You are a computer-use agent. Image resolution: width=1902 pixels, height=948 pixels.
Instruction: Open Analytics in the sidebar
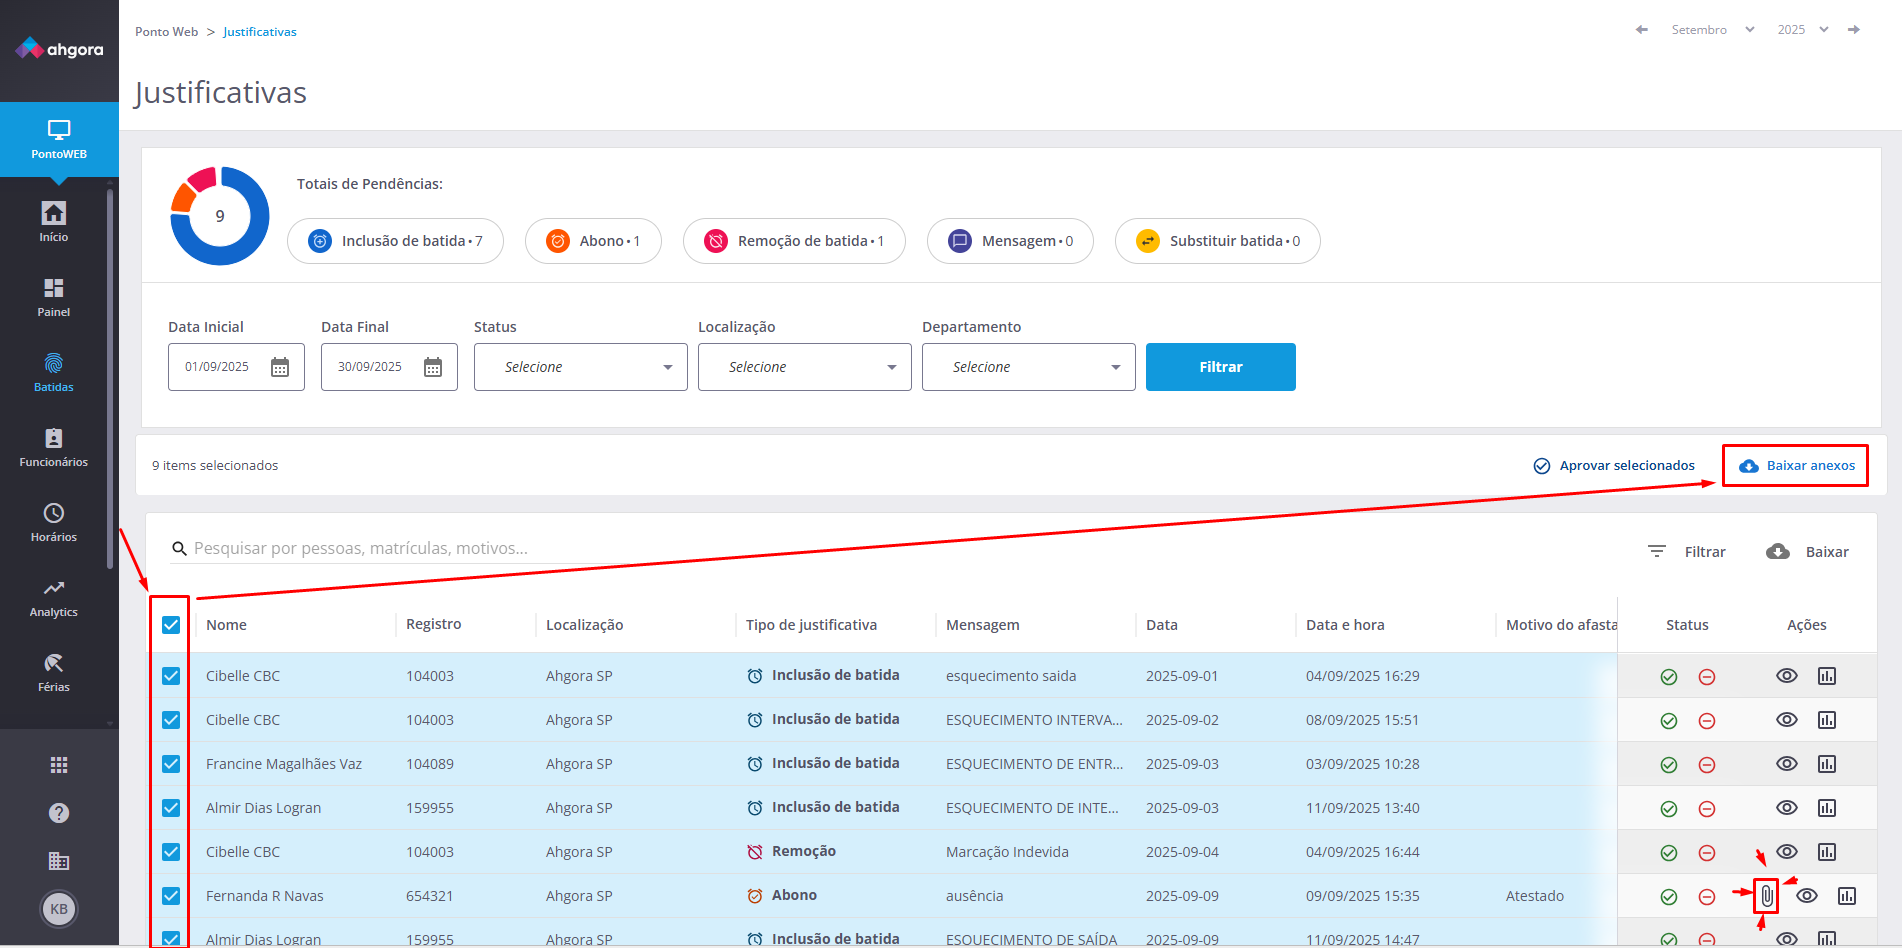click(54, 597)
